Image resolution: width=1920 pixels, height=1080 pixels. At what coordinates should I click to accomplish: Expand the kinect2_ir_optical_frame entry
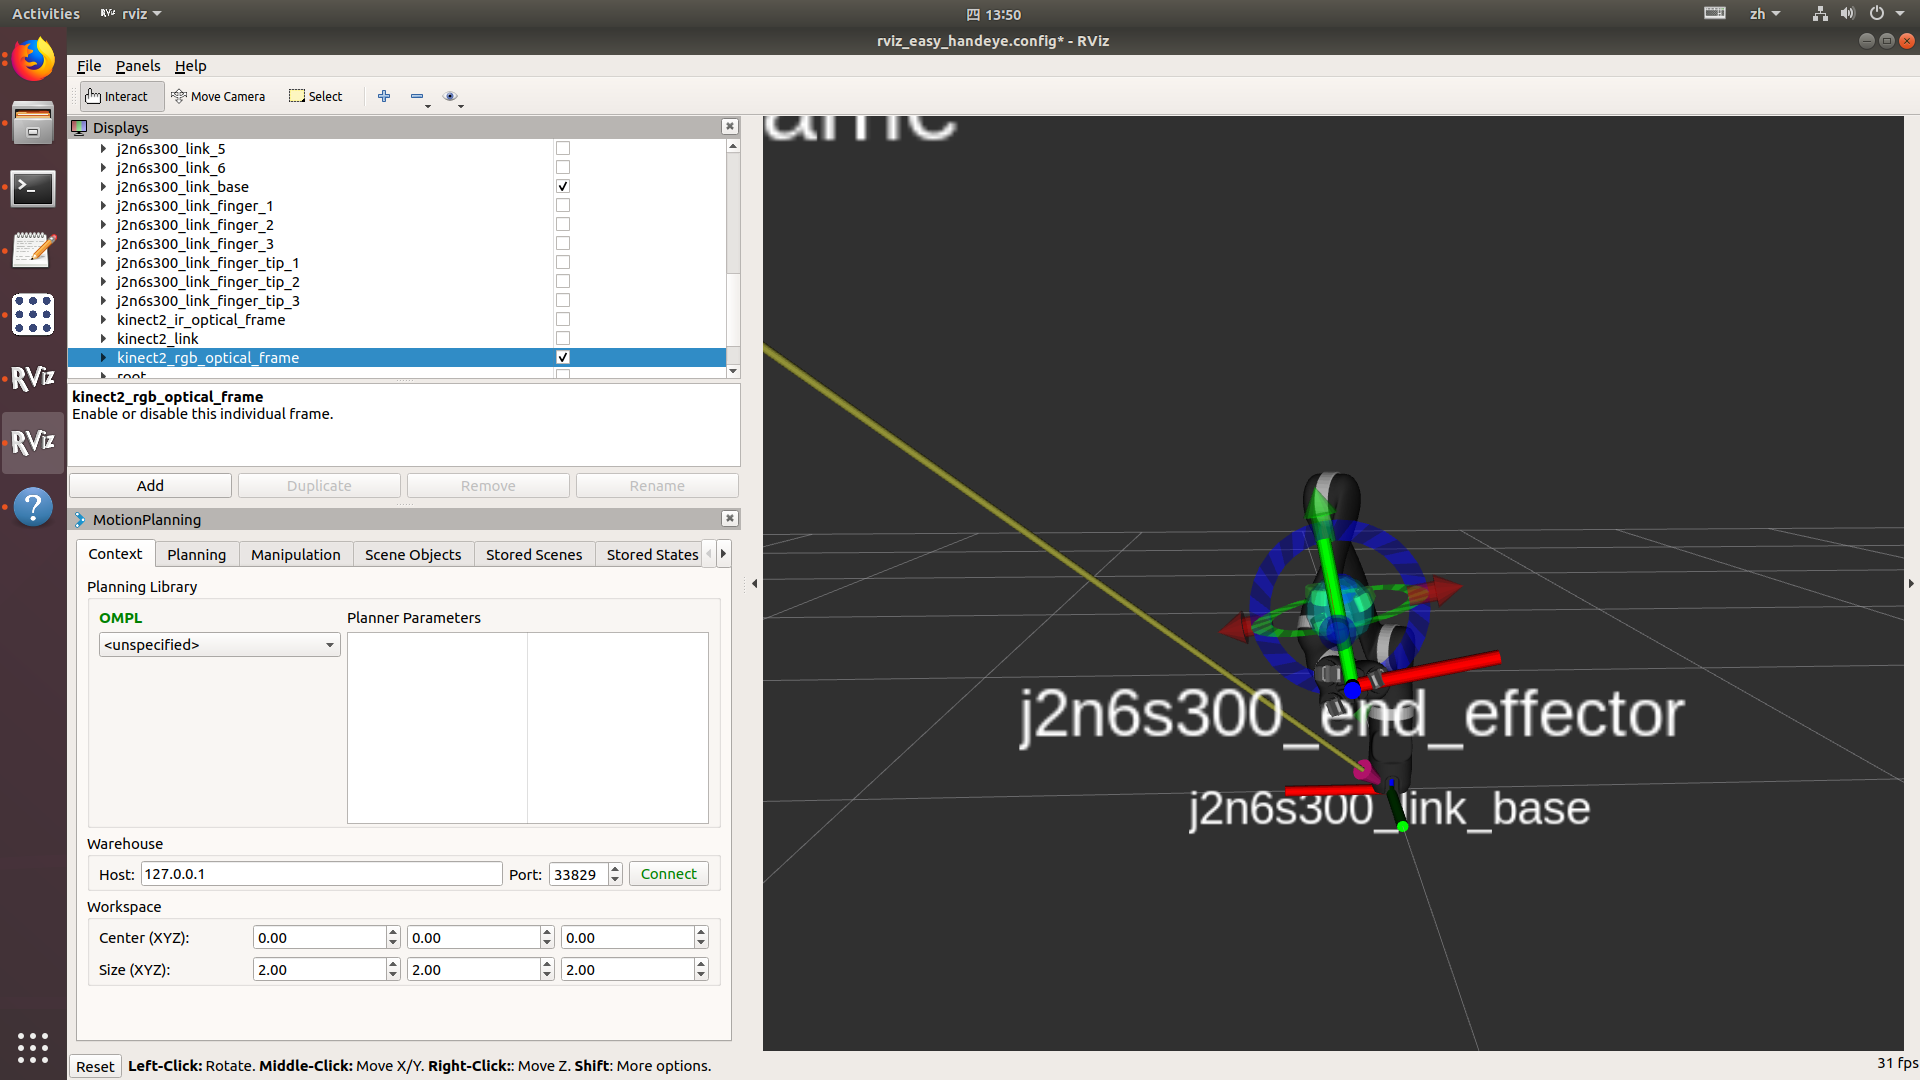pos(103,319)
